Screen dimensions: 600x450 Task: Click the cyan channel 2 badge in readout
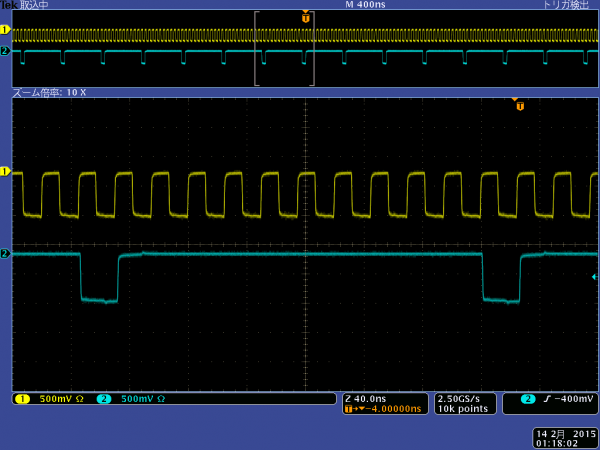tap(103, 399)
